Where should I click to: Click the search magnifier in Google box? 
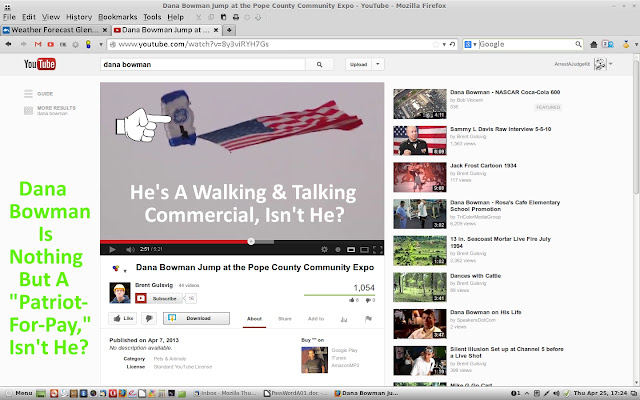578,44
